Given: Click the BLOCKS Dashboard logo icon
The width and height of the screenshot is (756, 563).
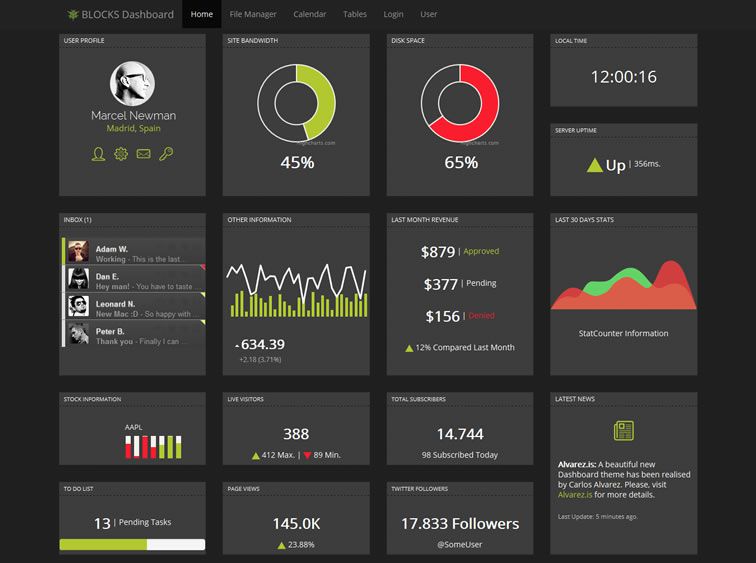Looking at the screenshot, I should click(72, 15).
